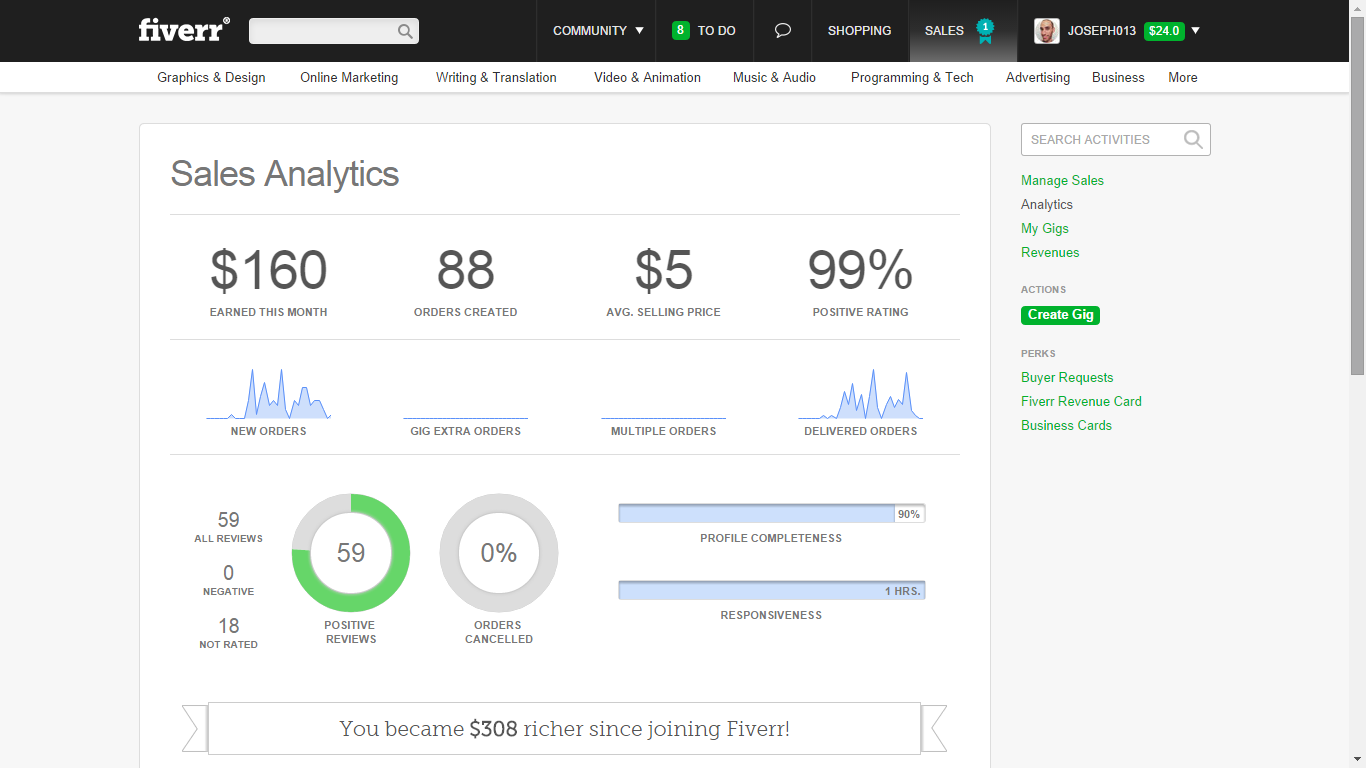
Task: Click the Joseph013 profile avatar
Action: [x=1046, y=31]
